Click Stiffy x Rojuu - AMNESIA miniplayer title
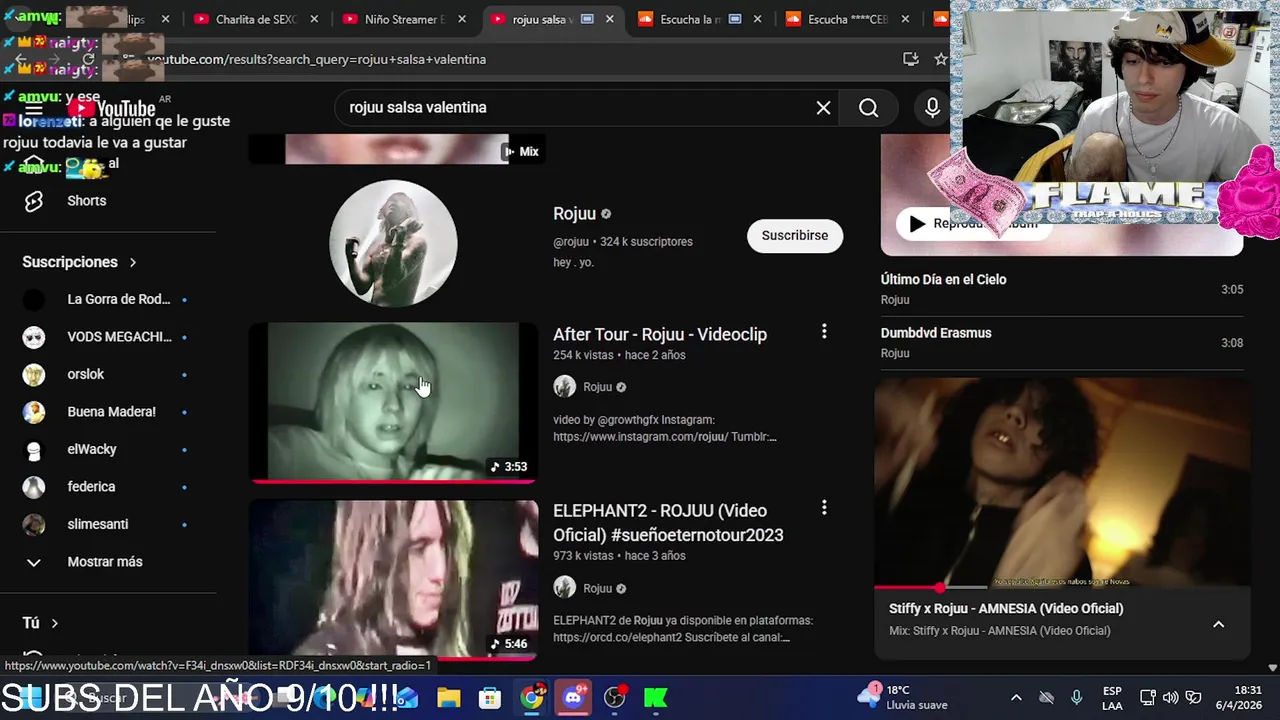 click(1006, 608)
